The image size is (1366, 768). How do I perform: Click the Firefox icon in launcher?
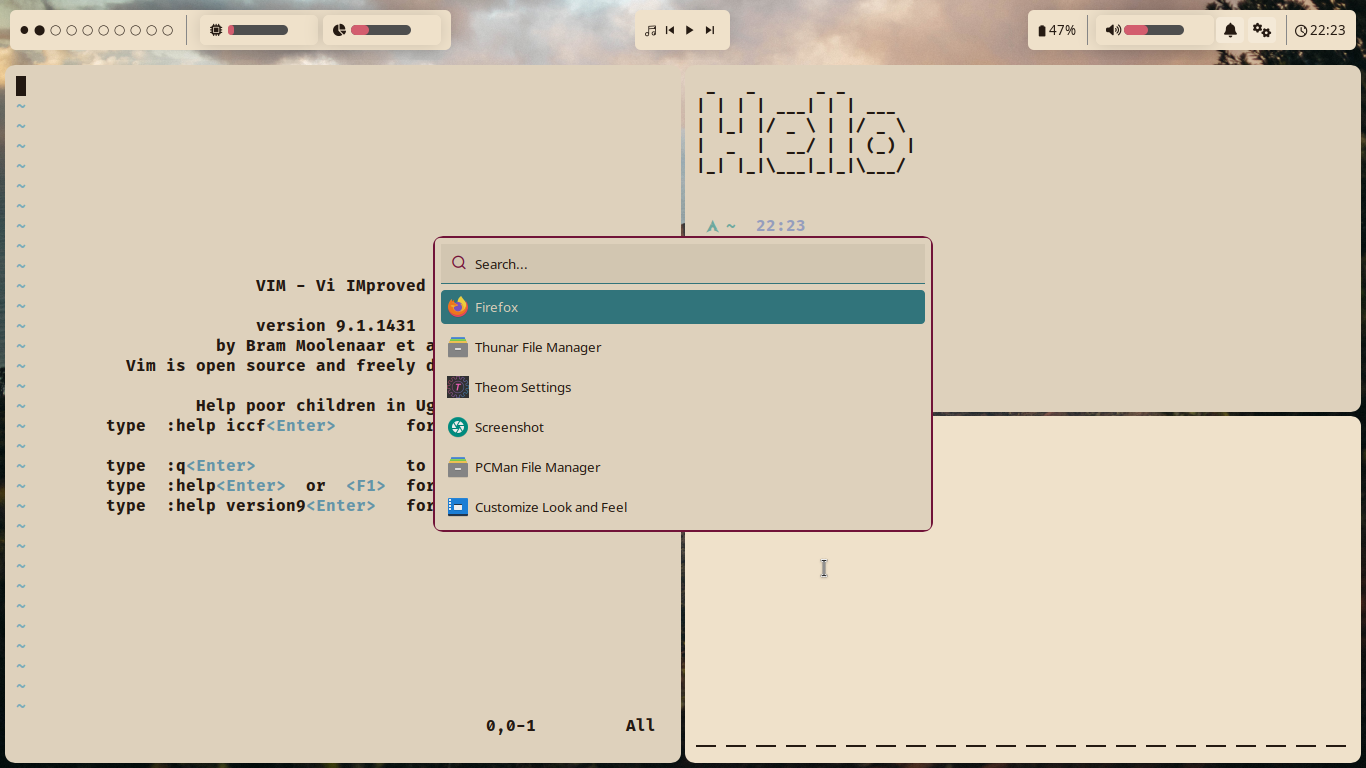[458, 307]
